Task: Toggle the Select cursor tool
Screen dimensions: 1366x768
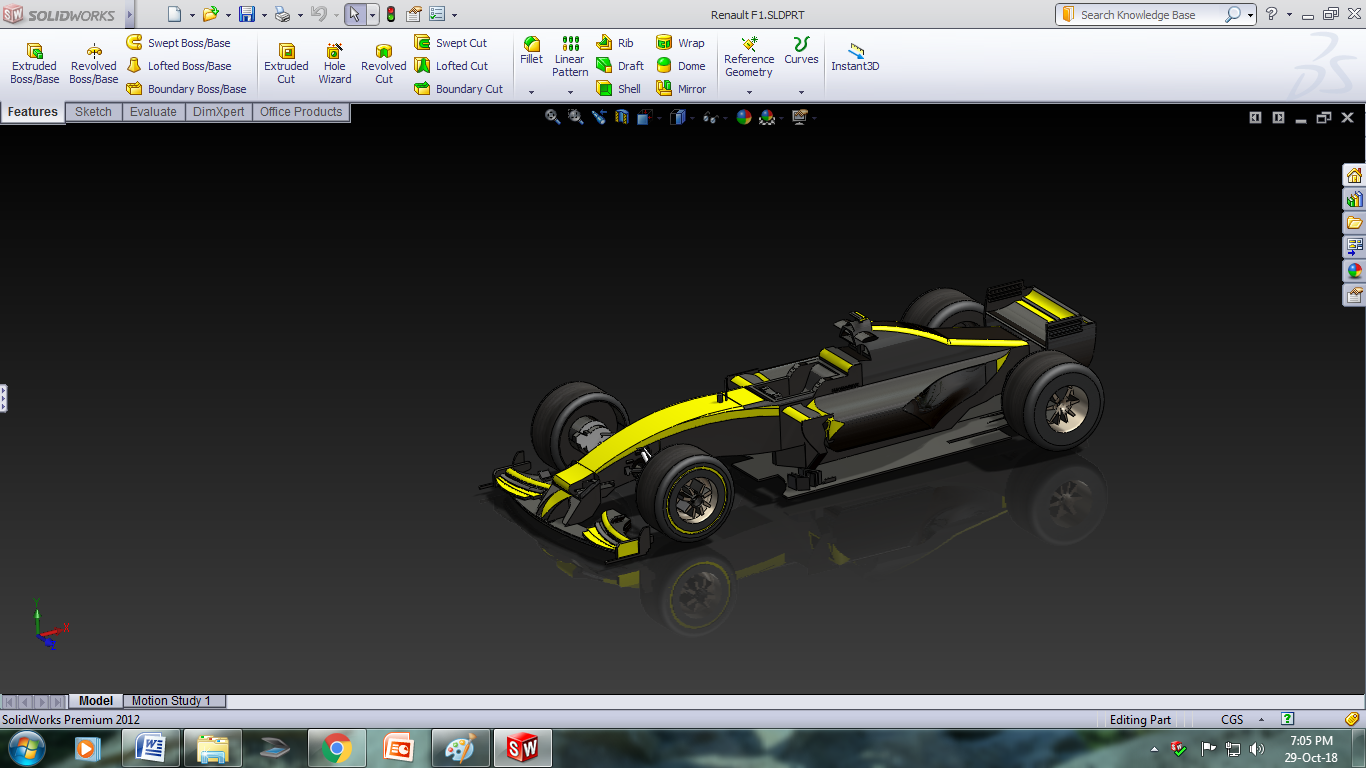Action: [355, 14]
